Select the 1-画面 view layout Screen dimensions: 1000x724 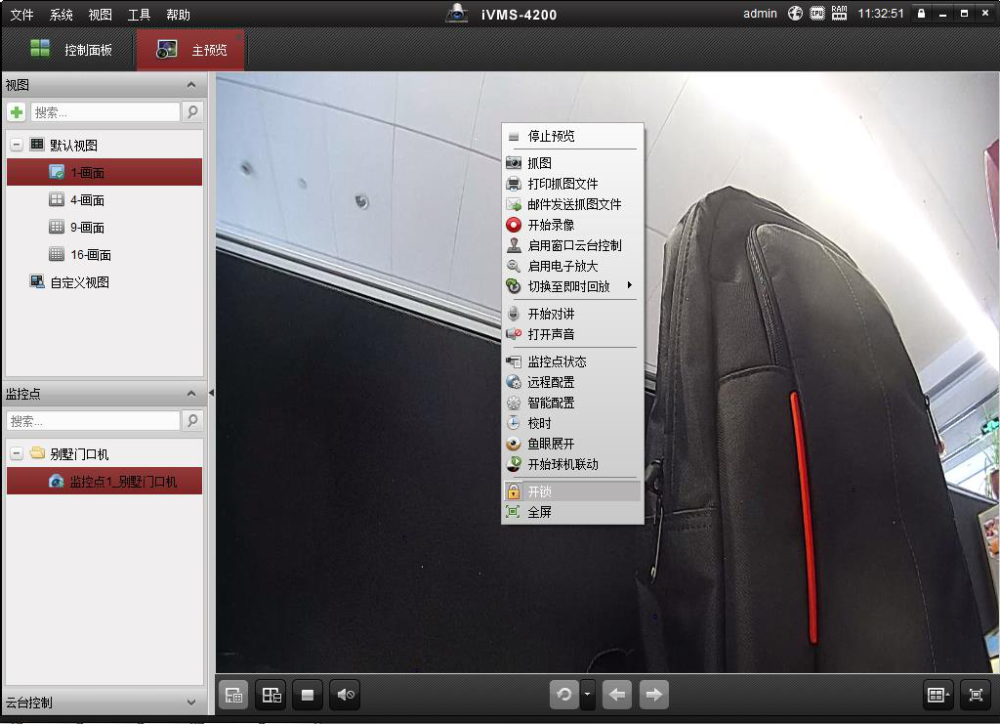pos(105,172)
